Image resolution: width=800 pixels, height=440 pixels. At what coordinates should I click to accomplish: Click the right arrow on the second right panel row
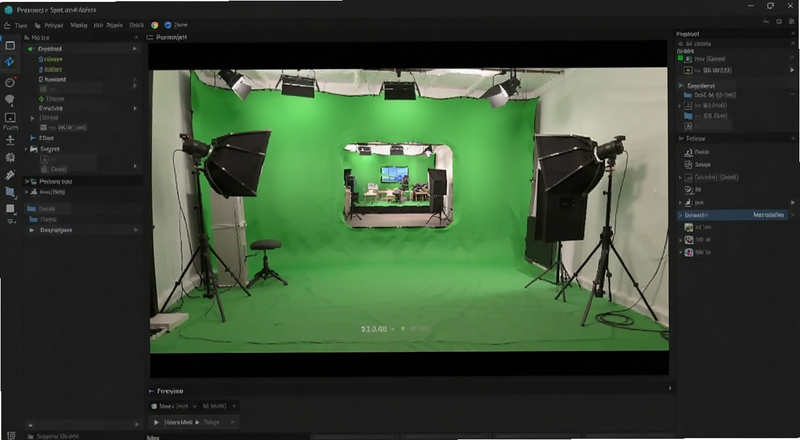pyautogui.click(x=792, y=70)
